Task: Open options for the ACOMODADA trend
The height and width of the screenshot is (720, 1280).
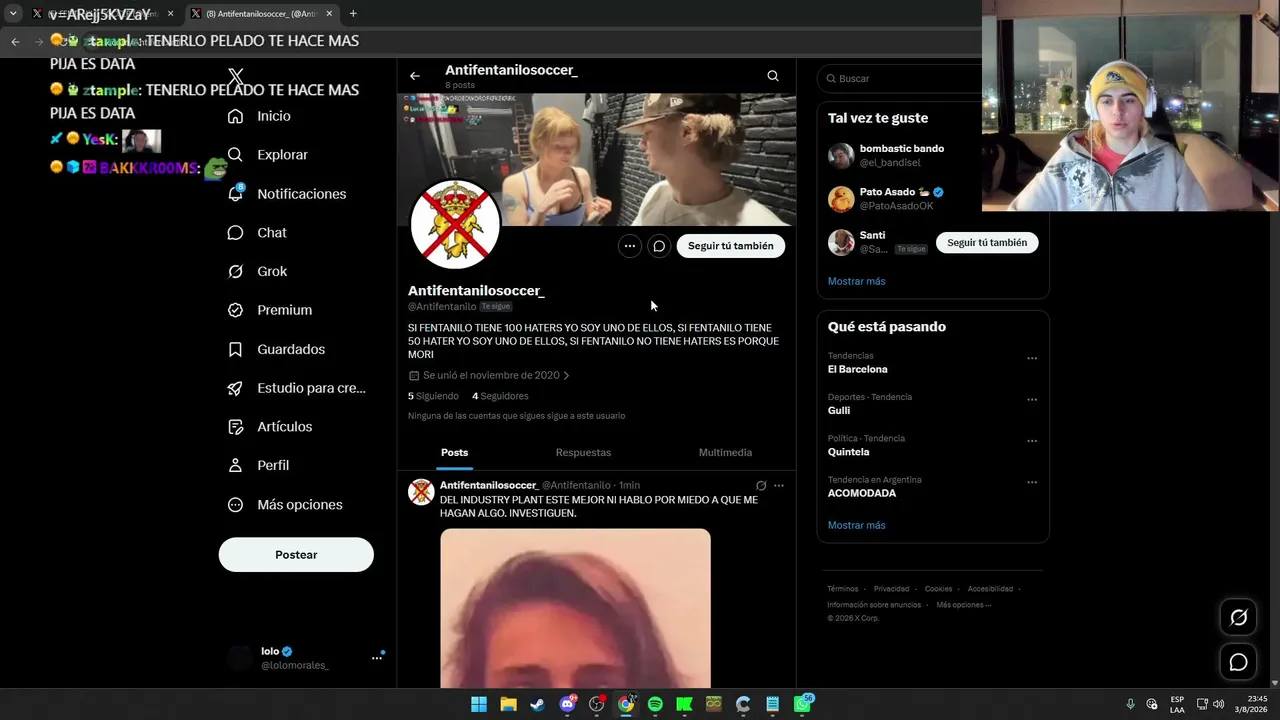Action: pyautogui.click(x=1032, y=483)
